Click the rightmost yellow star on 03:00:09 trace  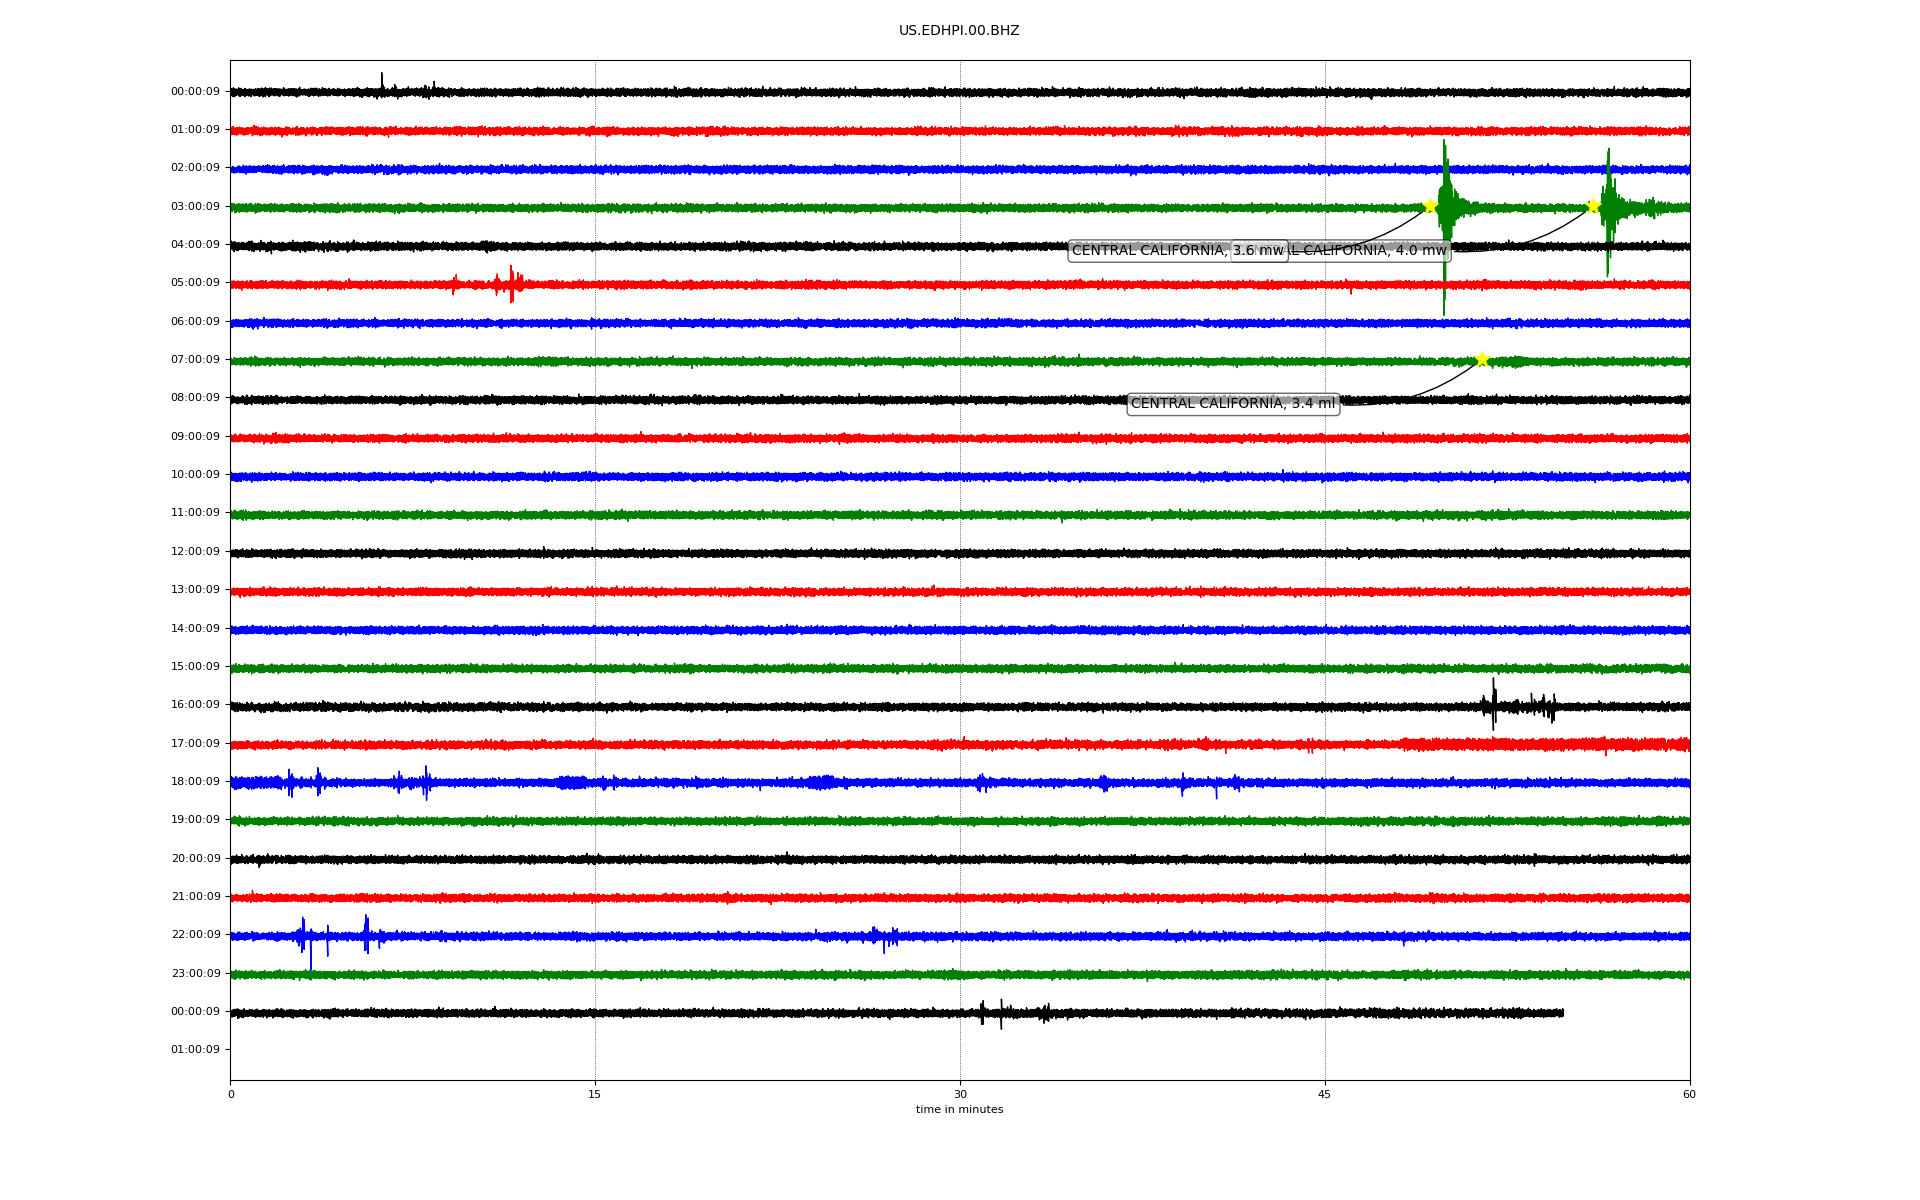pos(1593,207)
